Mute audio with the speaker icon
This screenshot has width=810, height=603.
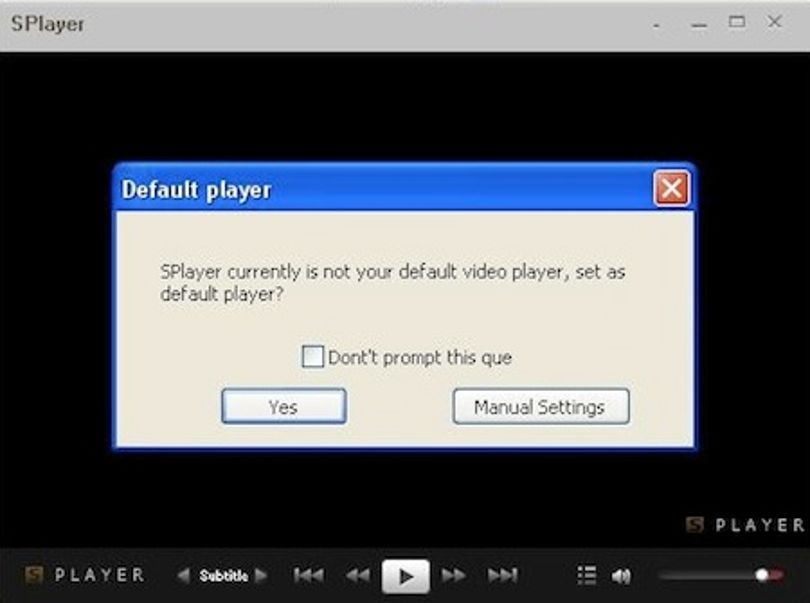621,576
